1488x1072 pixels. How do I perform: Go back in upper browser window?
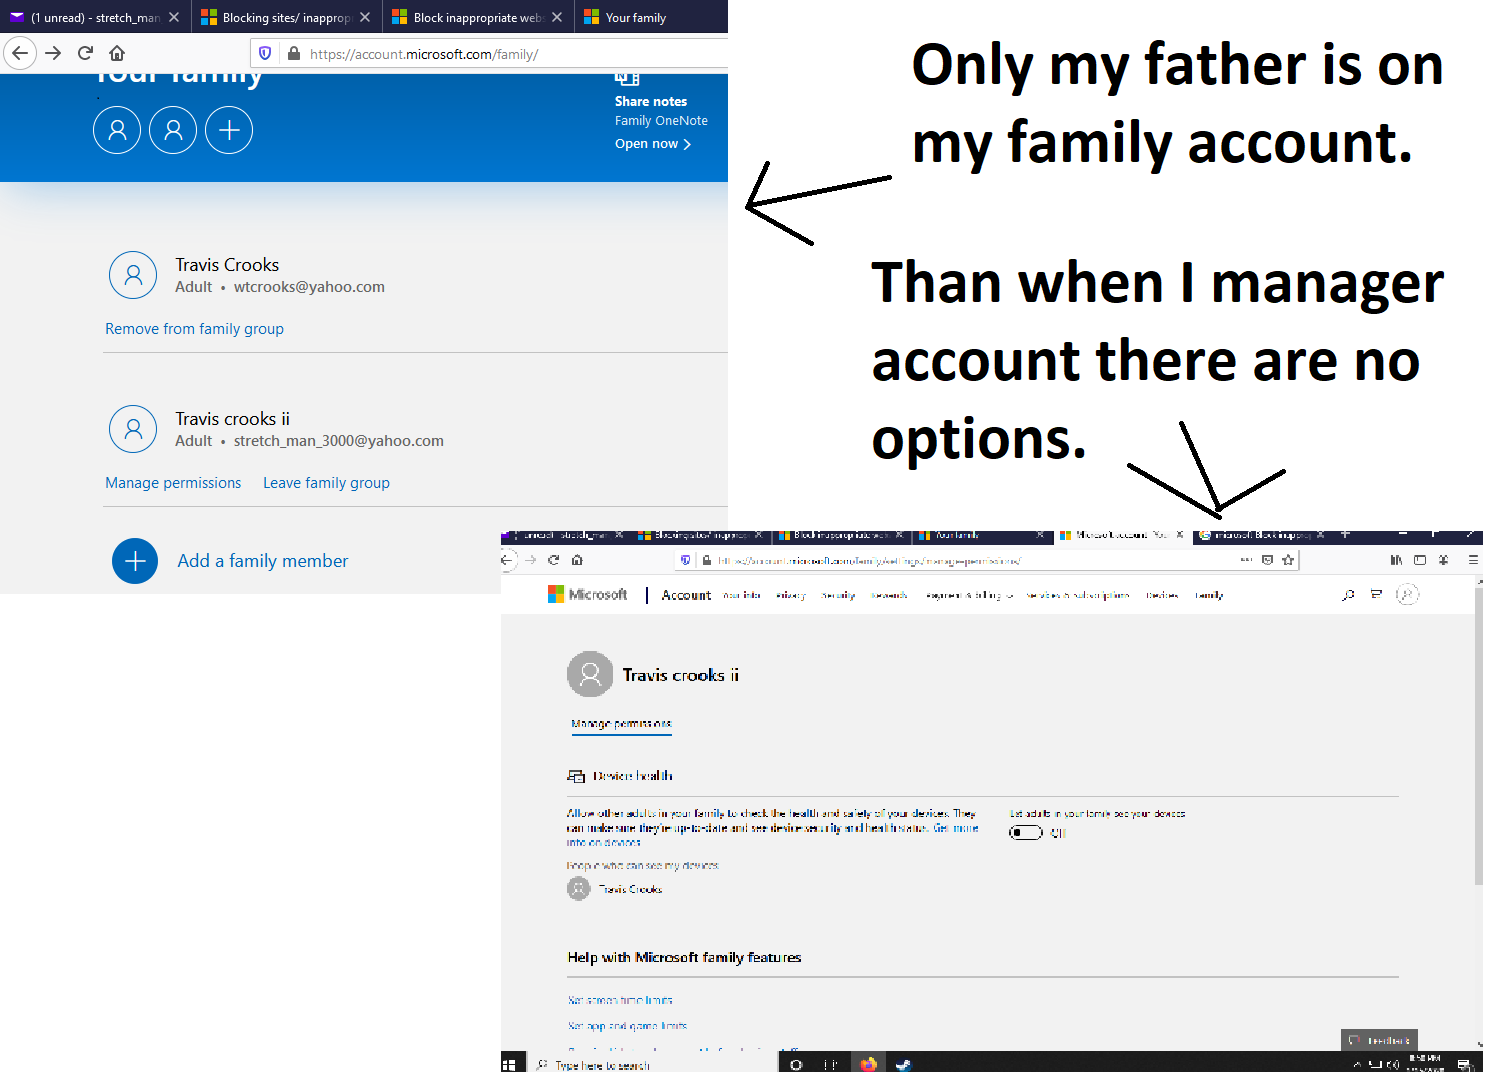20,53
